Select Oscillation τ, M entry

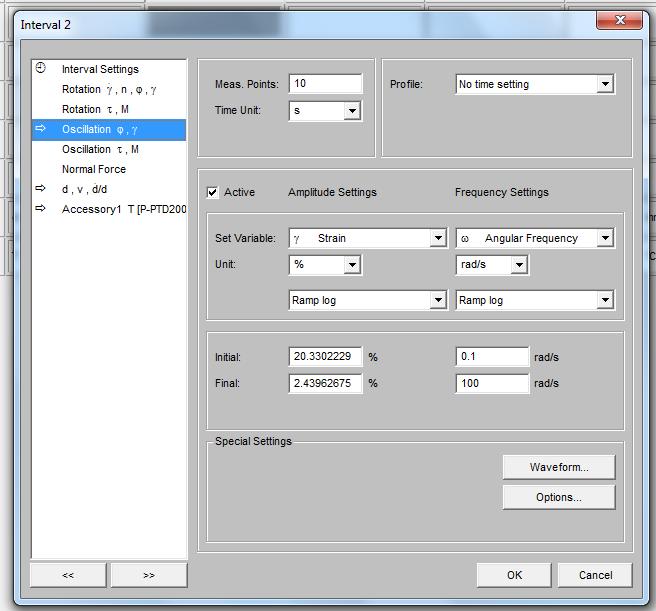[109, 149]
